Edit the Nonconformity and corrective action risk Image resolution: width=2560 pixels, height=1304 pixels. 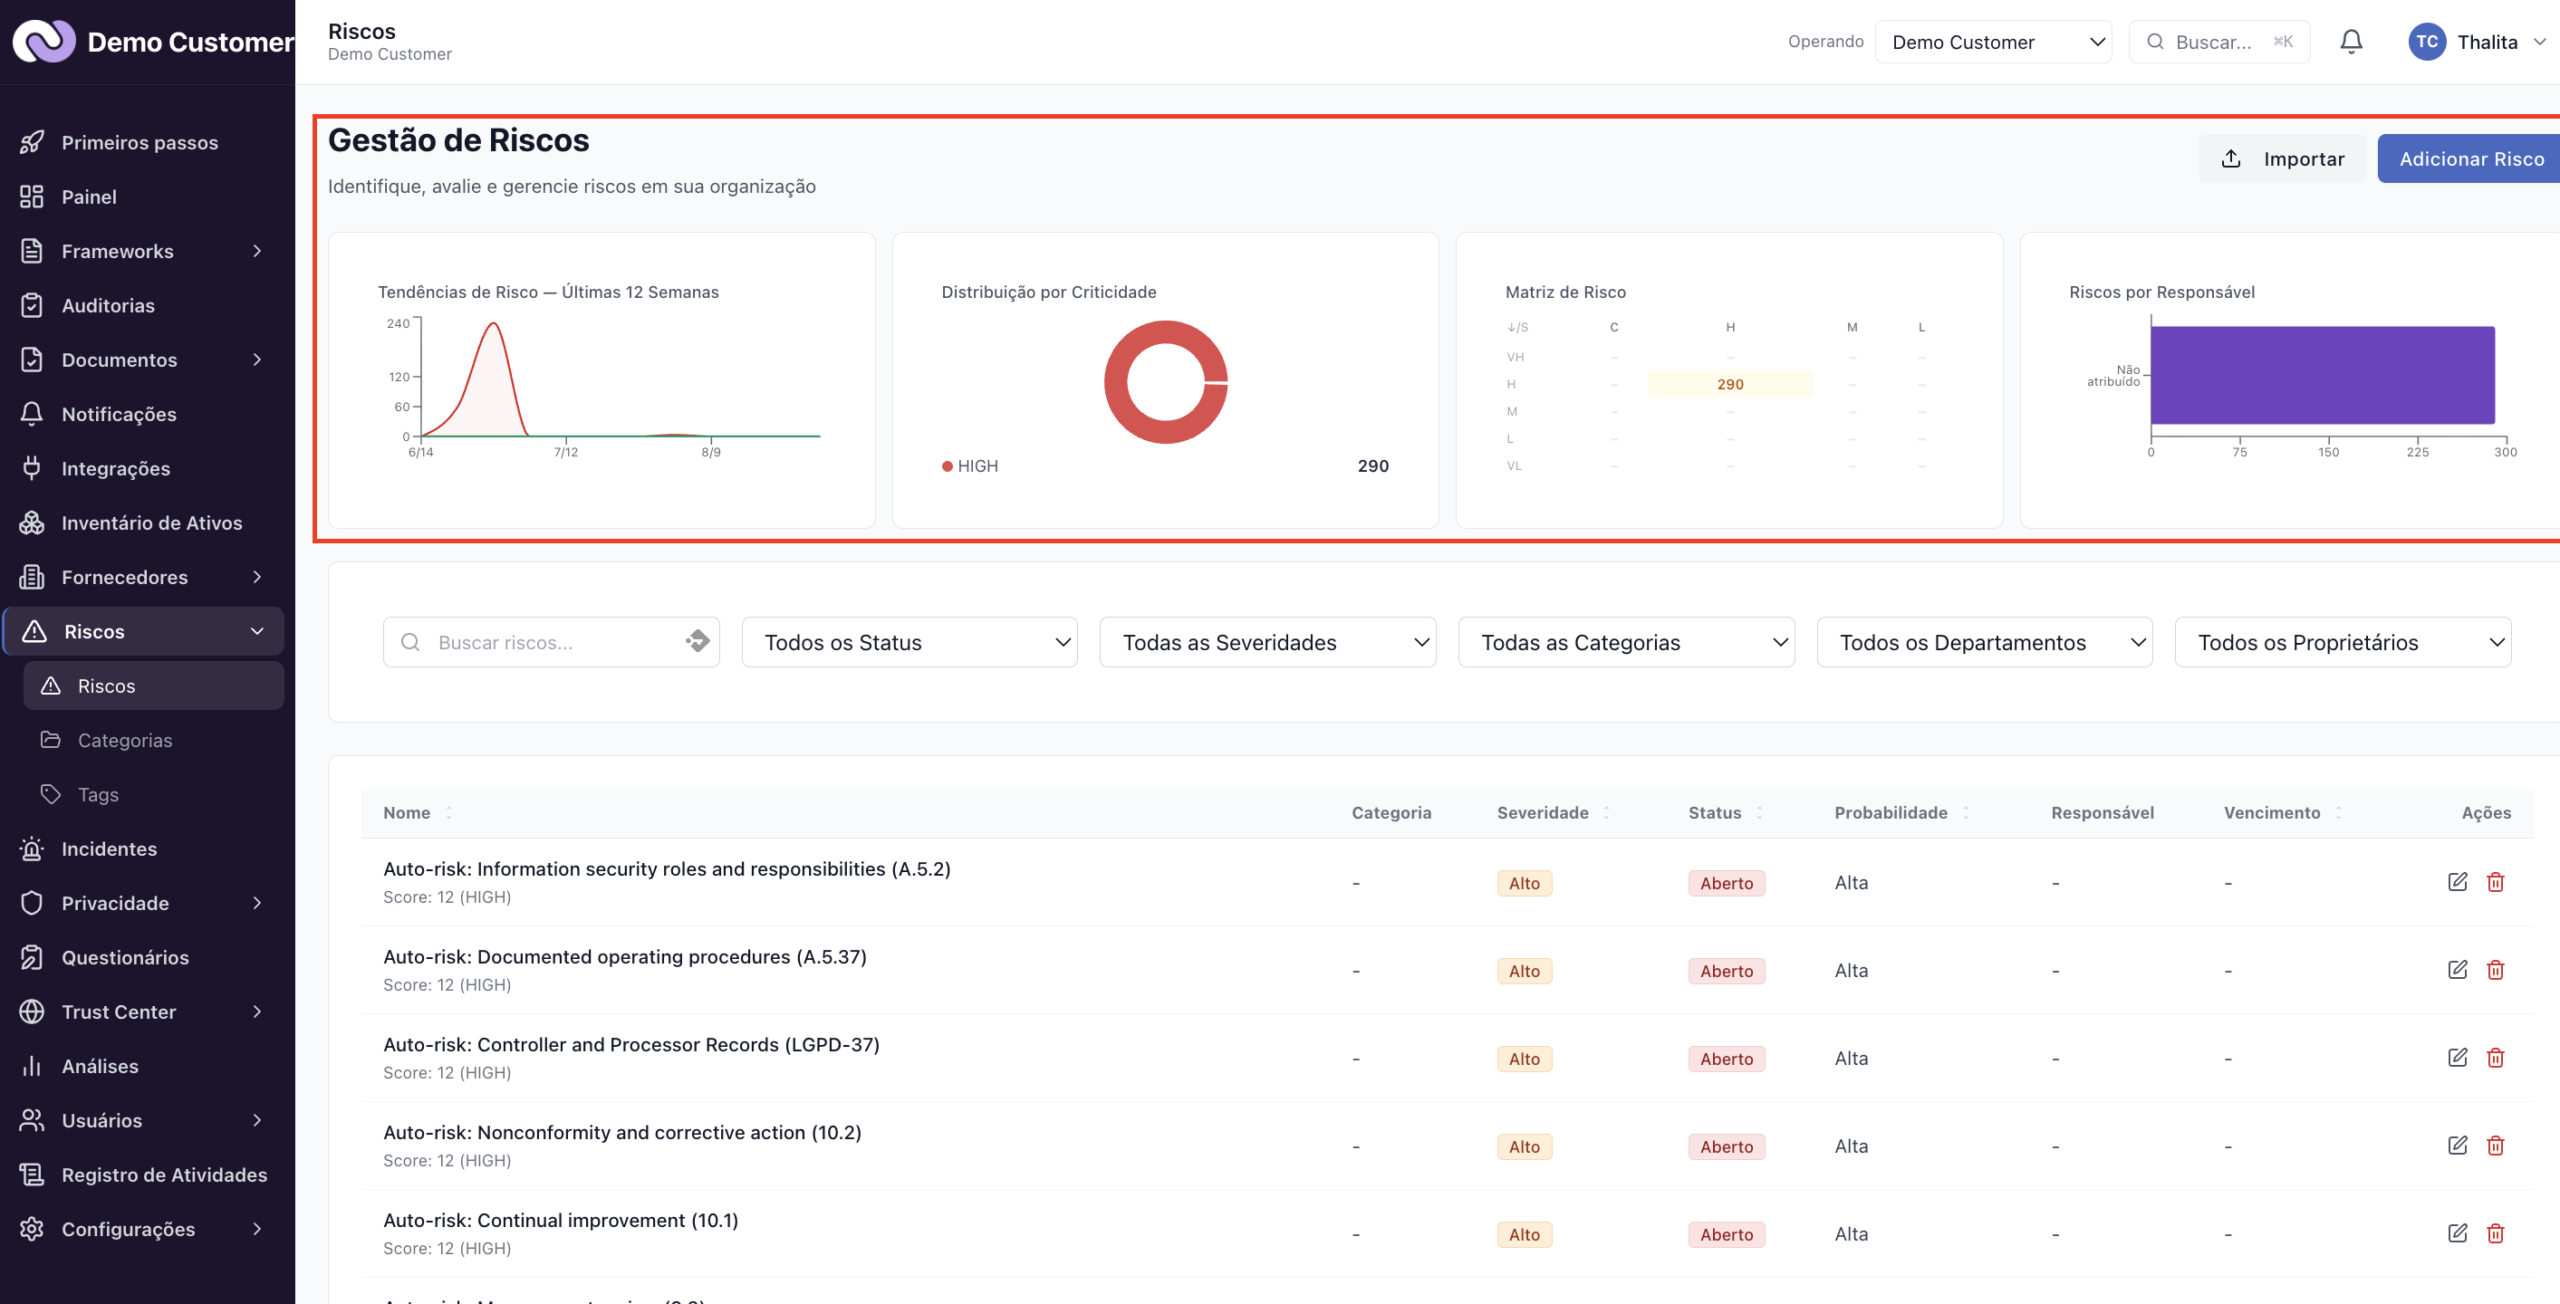(2457, 1146)
